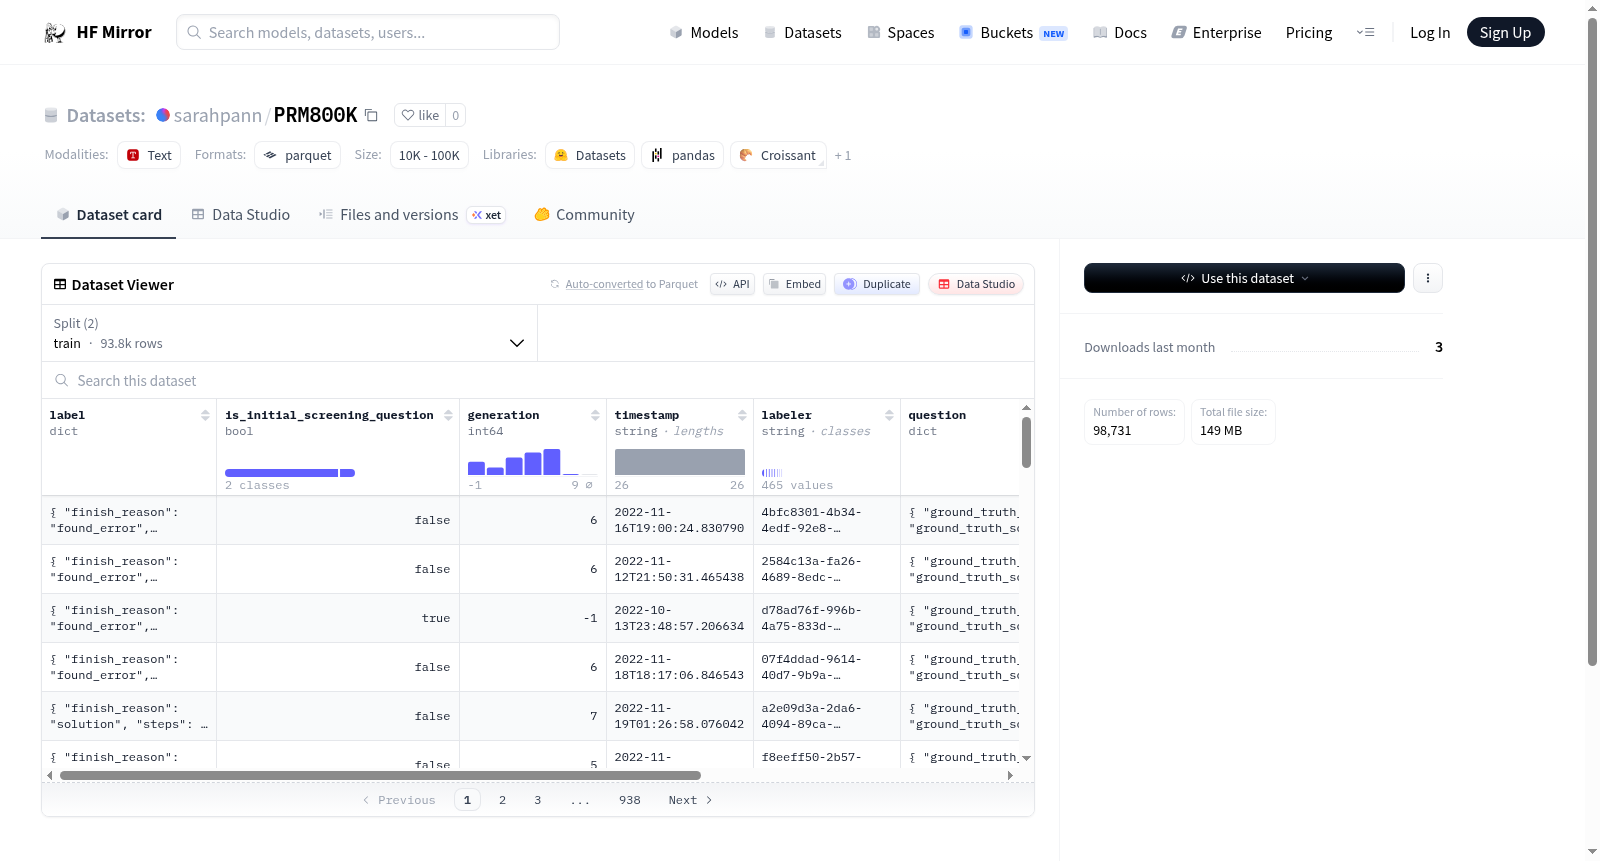Click the Datasets breadcrumb label
1600x861 pixels.
point(105,115)
